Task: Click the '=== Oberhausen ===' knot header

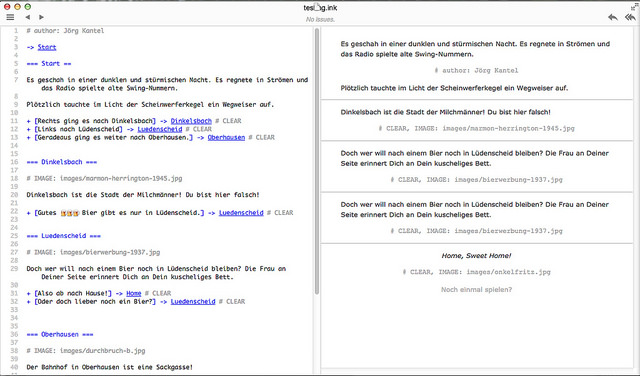Action: pos(60,334)
